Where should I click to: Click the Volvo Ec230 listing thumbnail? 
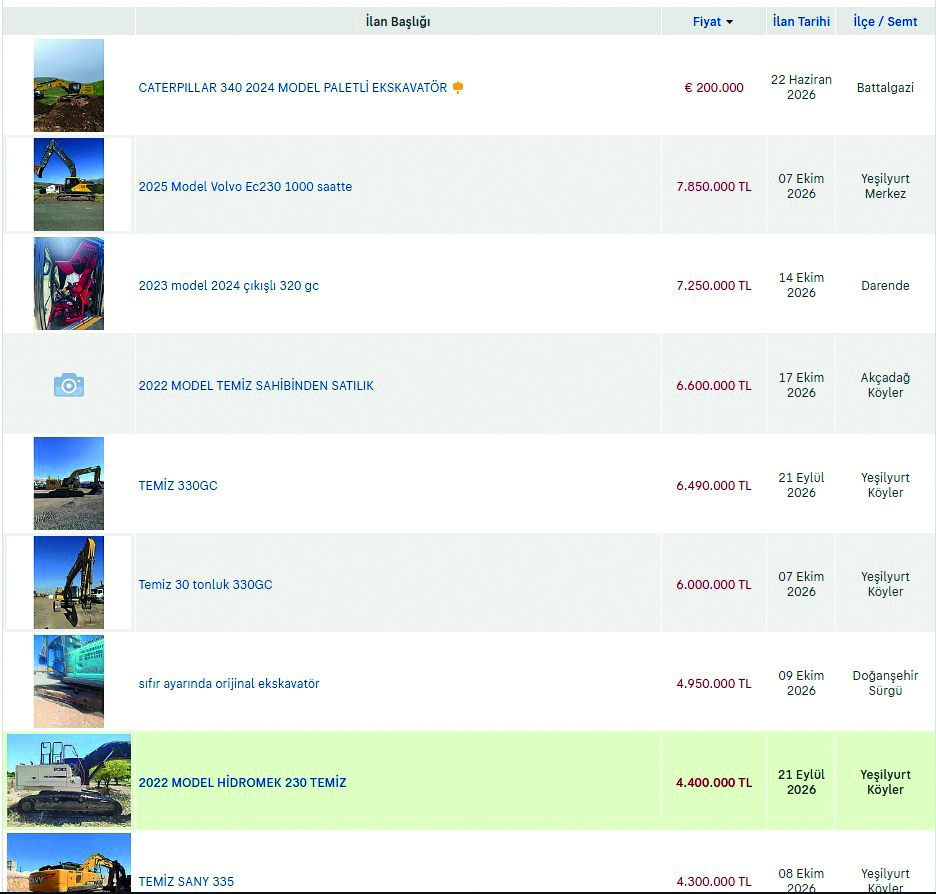pyautogui.click(x=69, y=184)
